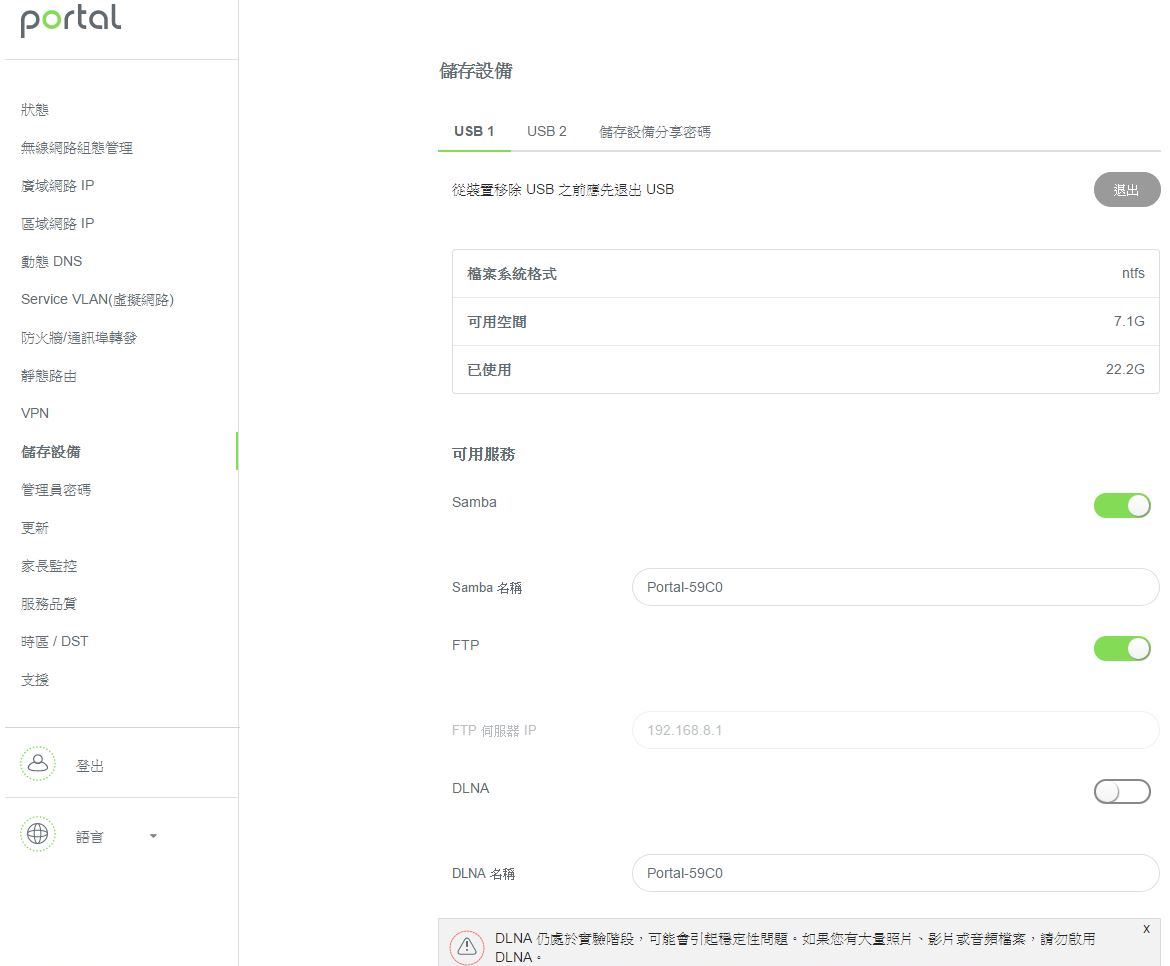Click the Samba 名稱 input field
The height and width of the screenshot is (966, 1170).
coord(895,587)
